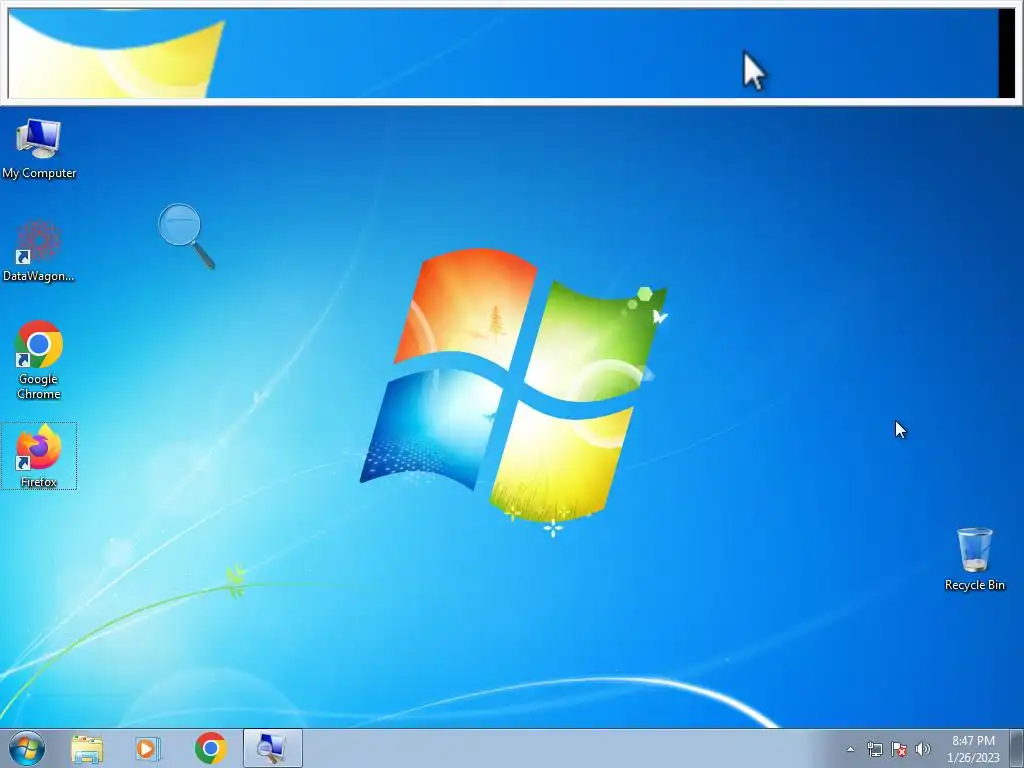
Task: Click the Show desktop strip
Action: point(1017,748)
